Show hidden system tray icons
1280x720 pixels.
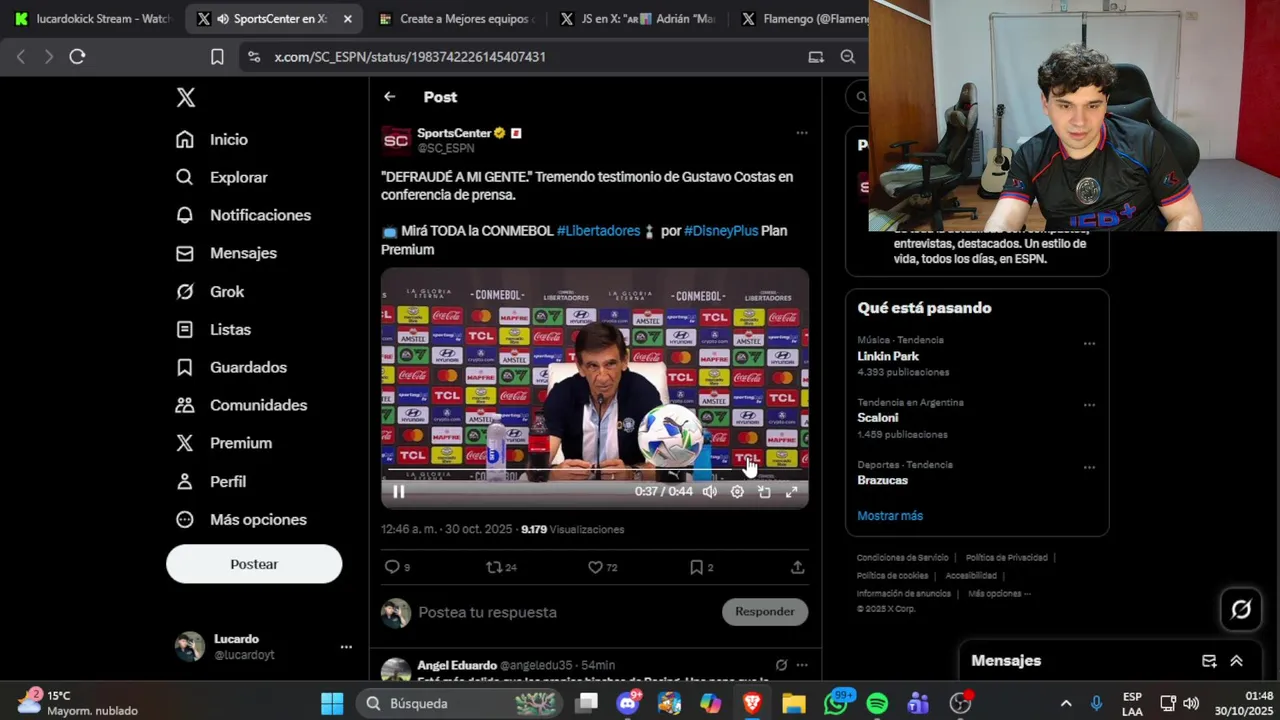[x=1066, y=703]
